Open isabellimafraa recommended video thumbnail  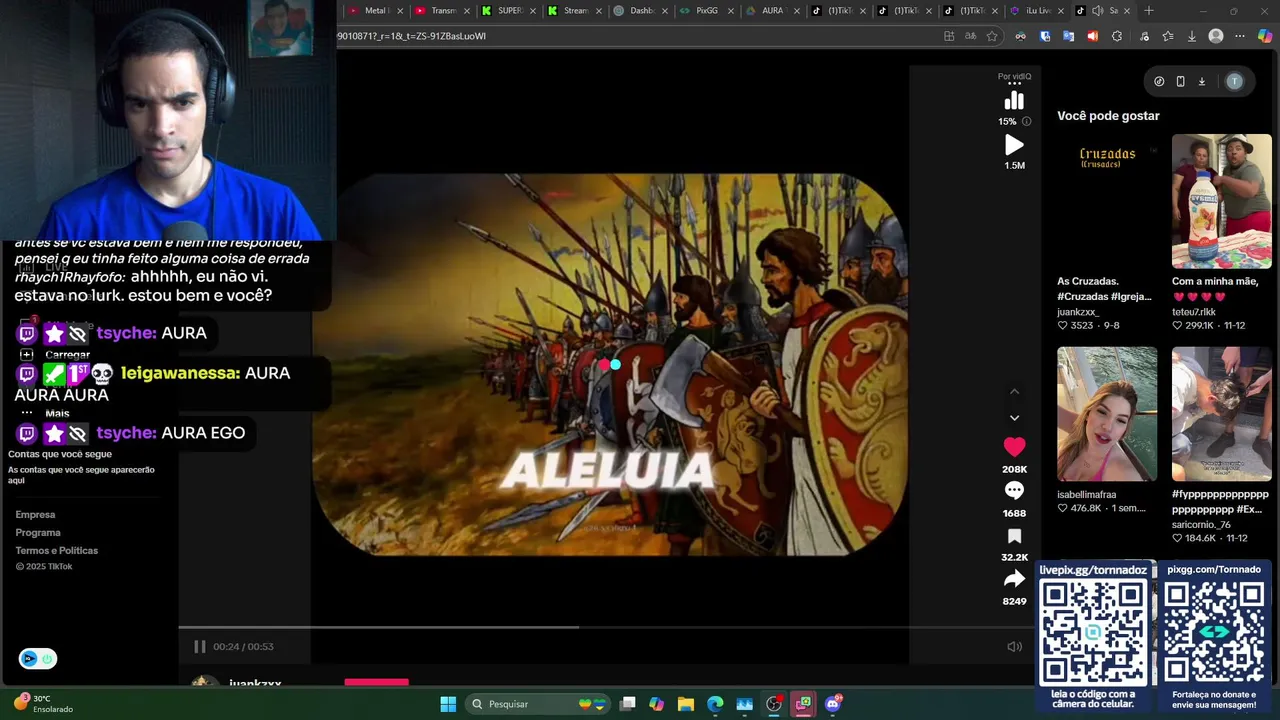tap(1107, 414)
